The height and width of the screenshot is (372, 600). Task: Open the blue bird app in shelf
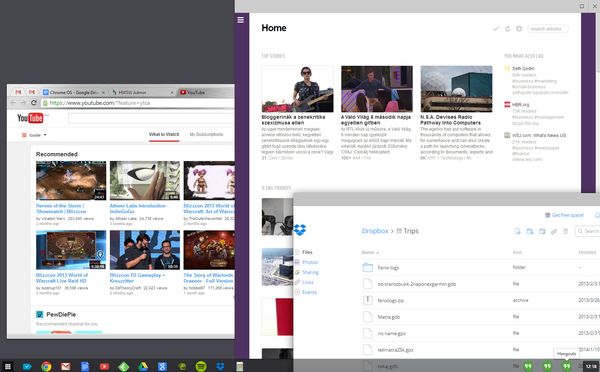(x=27, y=366)
